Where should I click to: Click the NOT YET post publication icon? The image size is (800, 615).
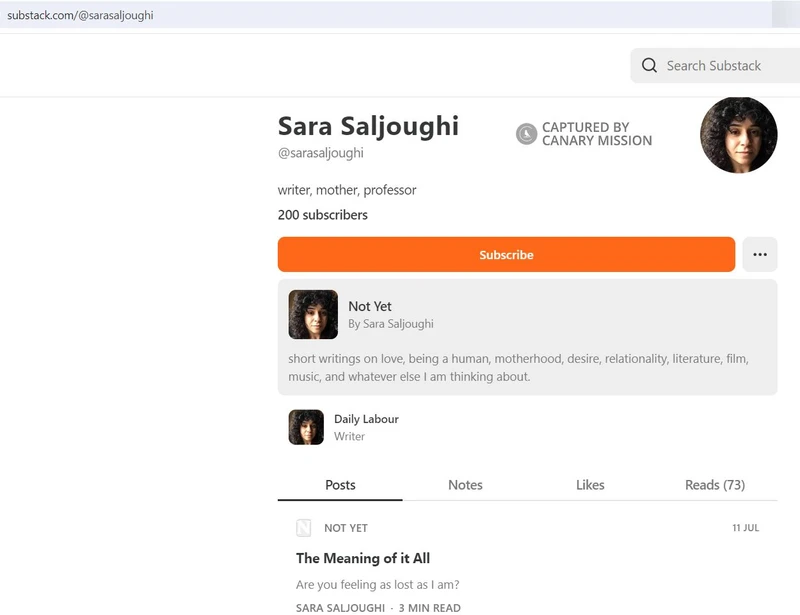pyautogui.click(x=304, y=528)
